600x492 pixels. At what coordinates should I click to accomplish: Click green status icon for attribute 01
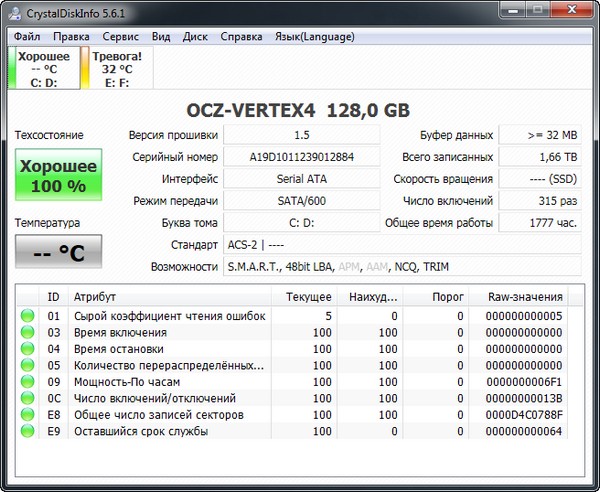pyautogui.click(x=27, y=316)
